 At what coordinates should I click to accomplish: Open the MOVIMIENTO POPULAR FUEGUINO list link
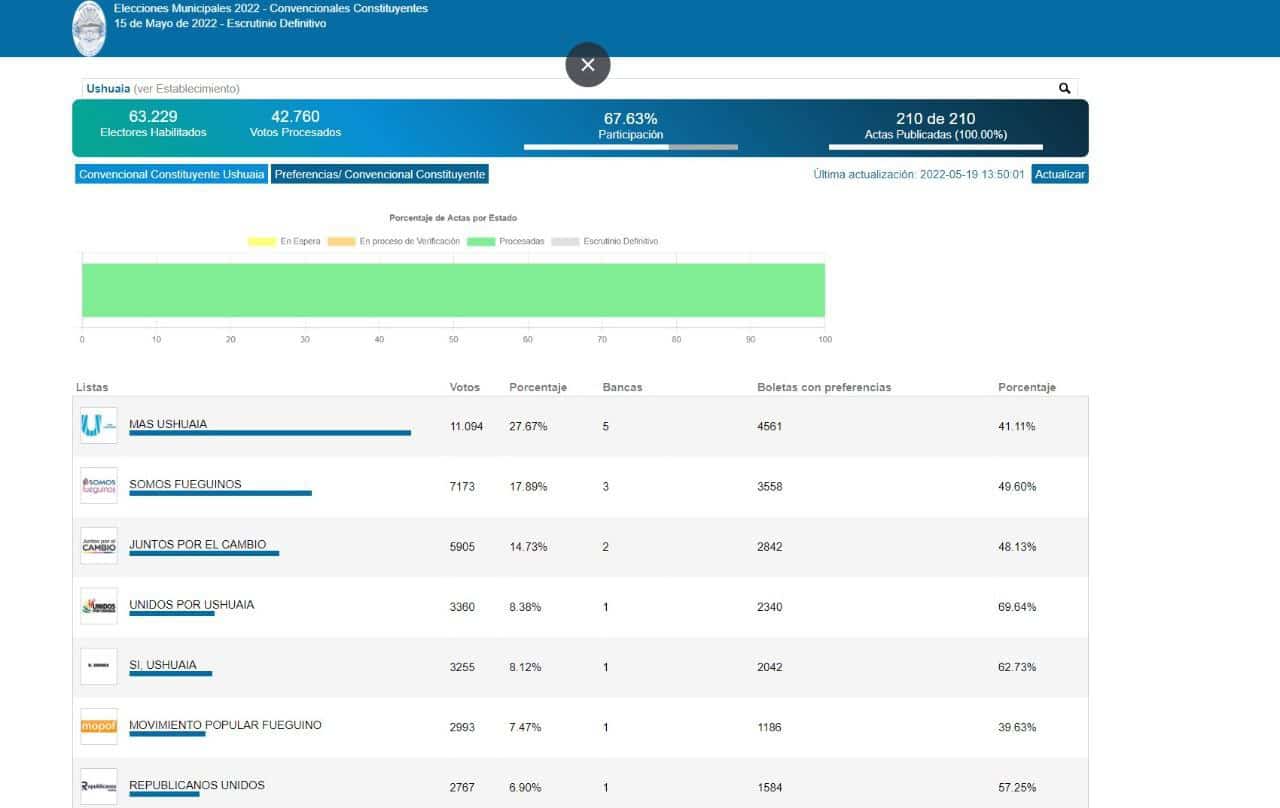coord(225,724)
